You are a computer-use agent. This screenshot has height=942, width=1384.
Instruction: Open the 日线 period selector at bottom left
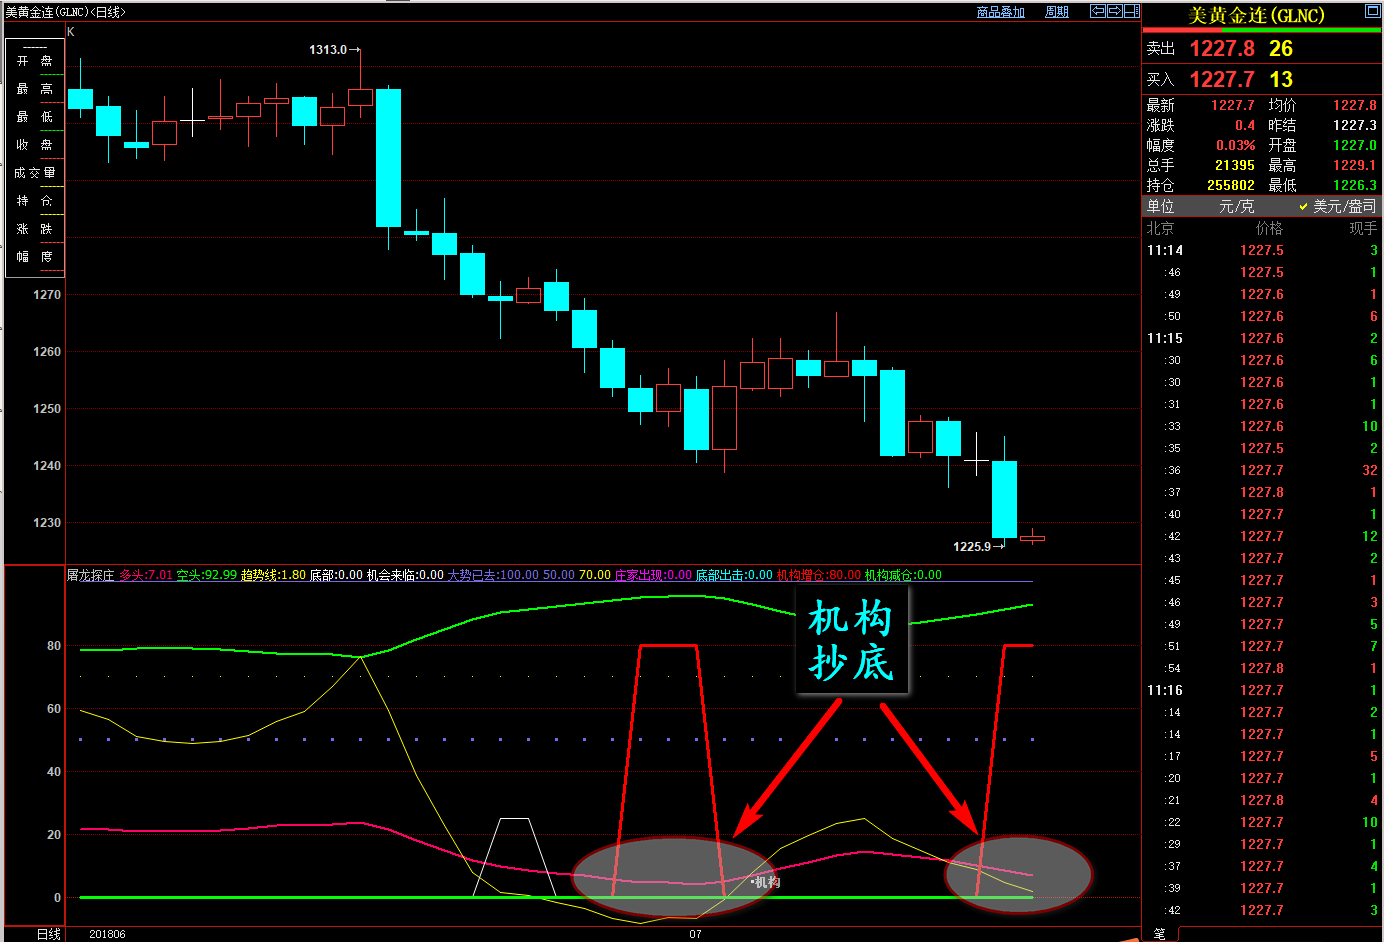(x=48, y=934)
